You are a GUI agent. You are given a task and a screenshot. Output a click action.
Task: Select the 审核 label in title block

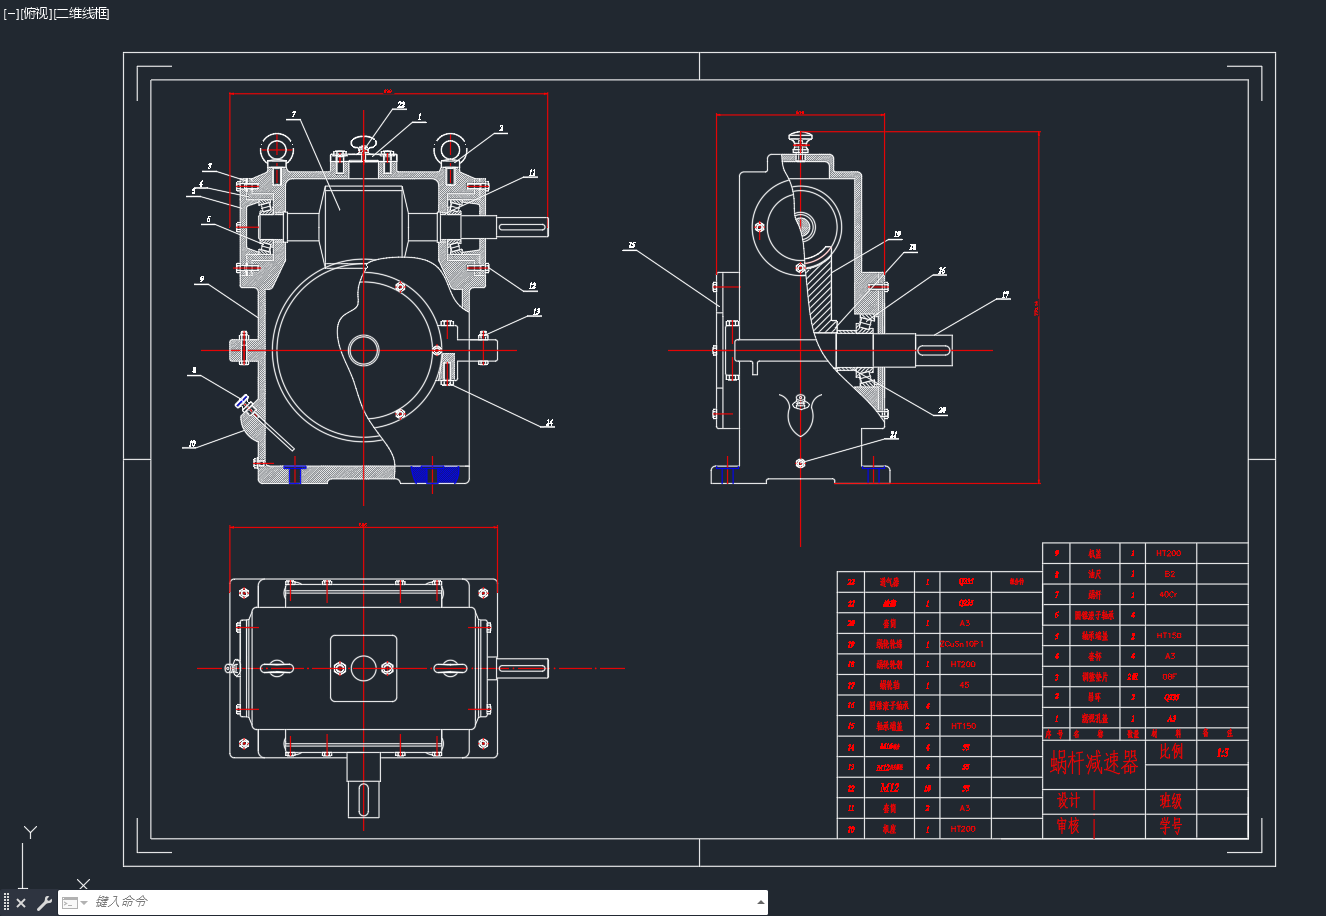[x=1068, y=826]
